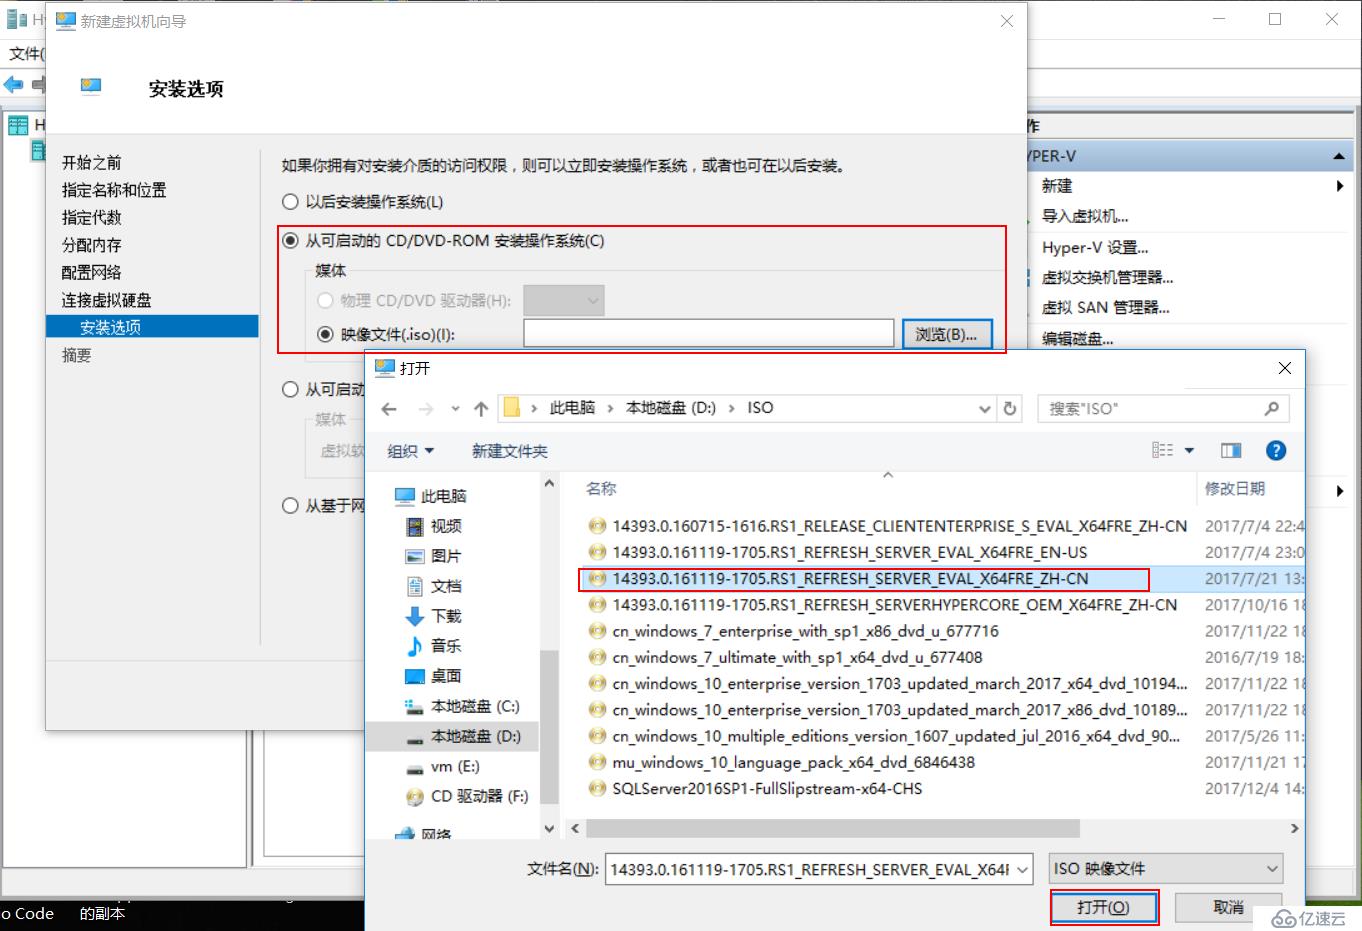Open the help question-mark button

point(1276,451)
